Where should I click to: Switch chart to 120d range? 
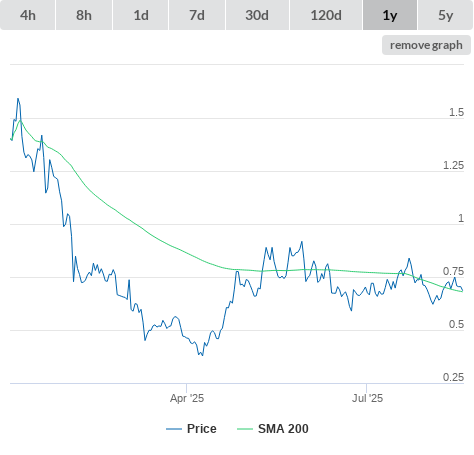pyautogui.click(x=326, y=15)
